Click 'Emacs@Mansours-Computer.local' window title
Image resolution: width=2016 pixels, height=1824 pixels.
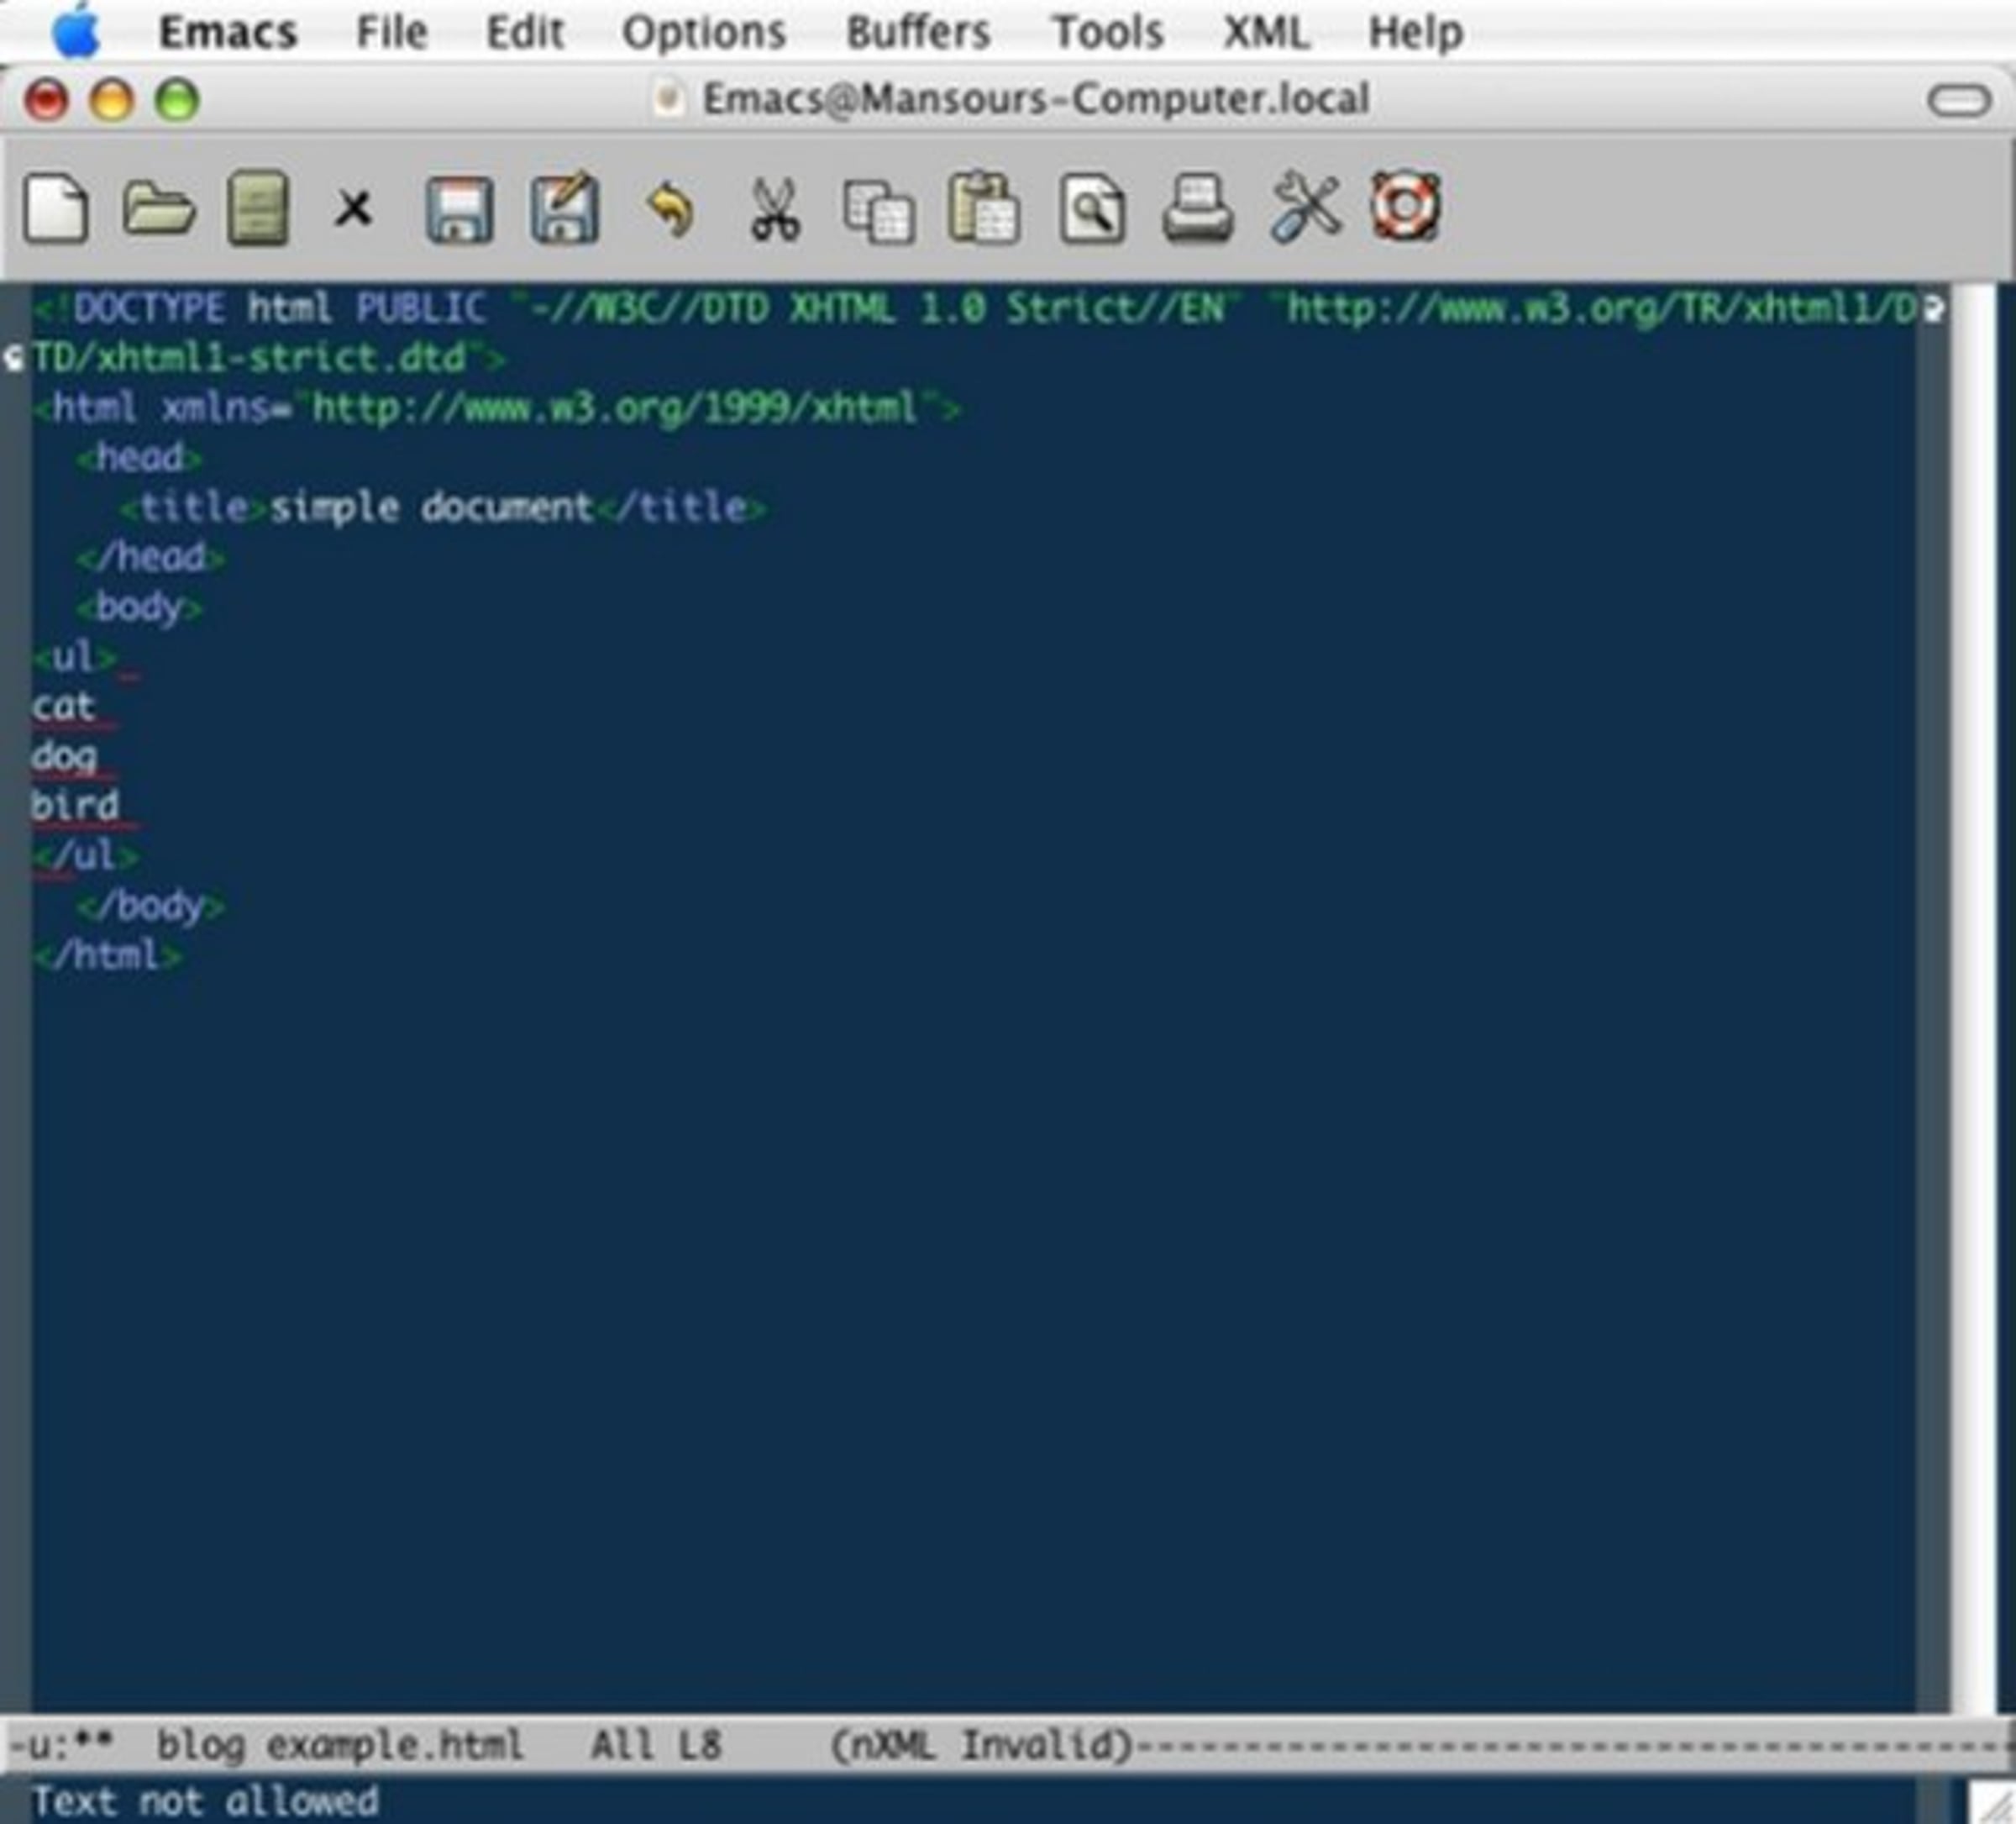tap(1036, 99)
